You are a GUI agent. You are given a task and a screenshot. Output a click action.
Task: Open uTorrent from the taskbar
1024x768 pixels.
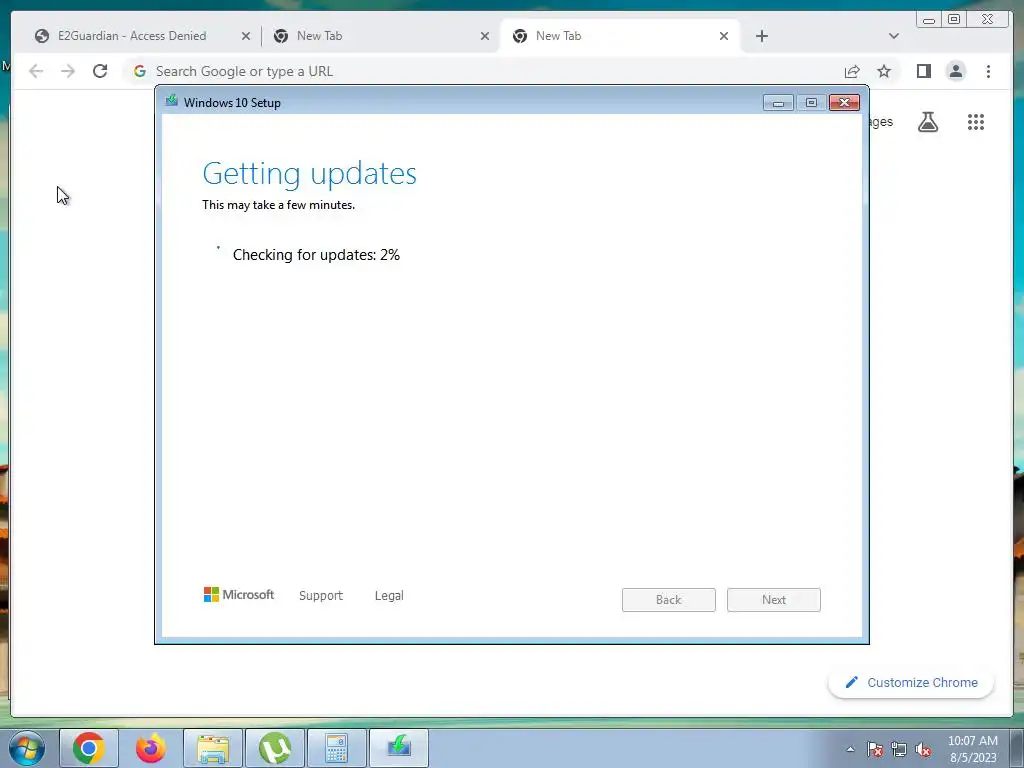(x=275, y=748)
